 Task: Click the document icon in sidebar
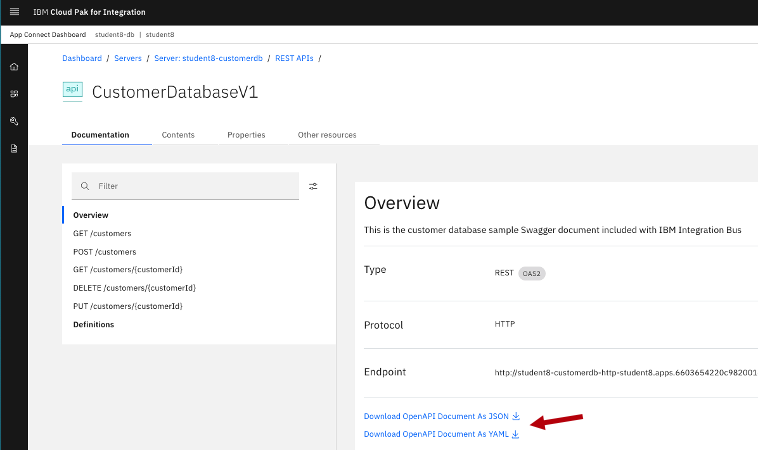(x=14, y=148)
